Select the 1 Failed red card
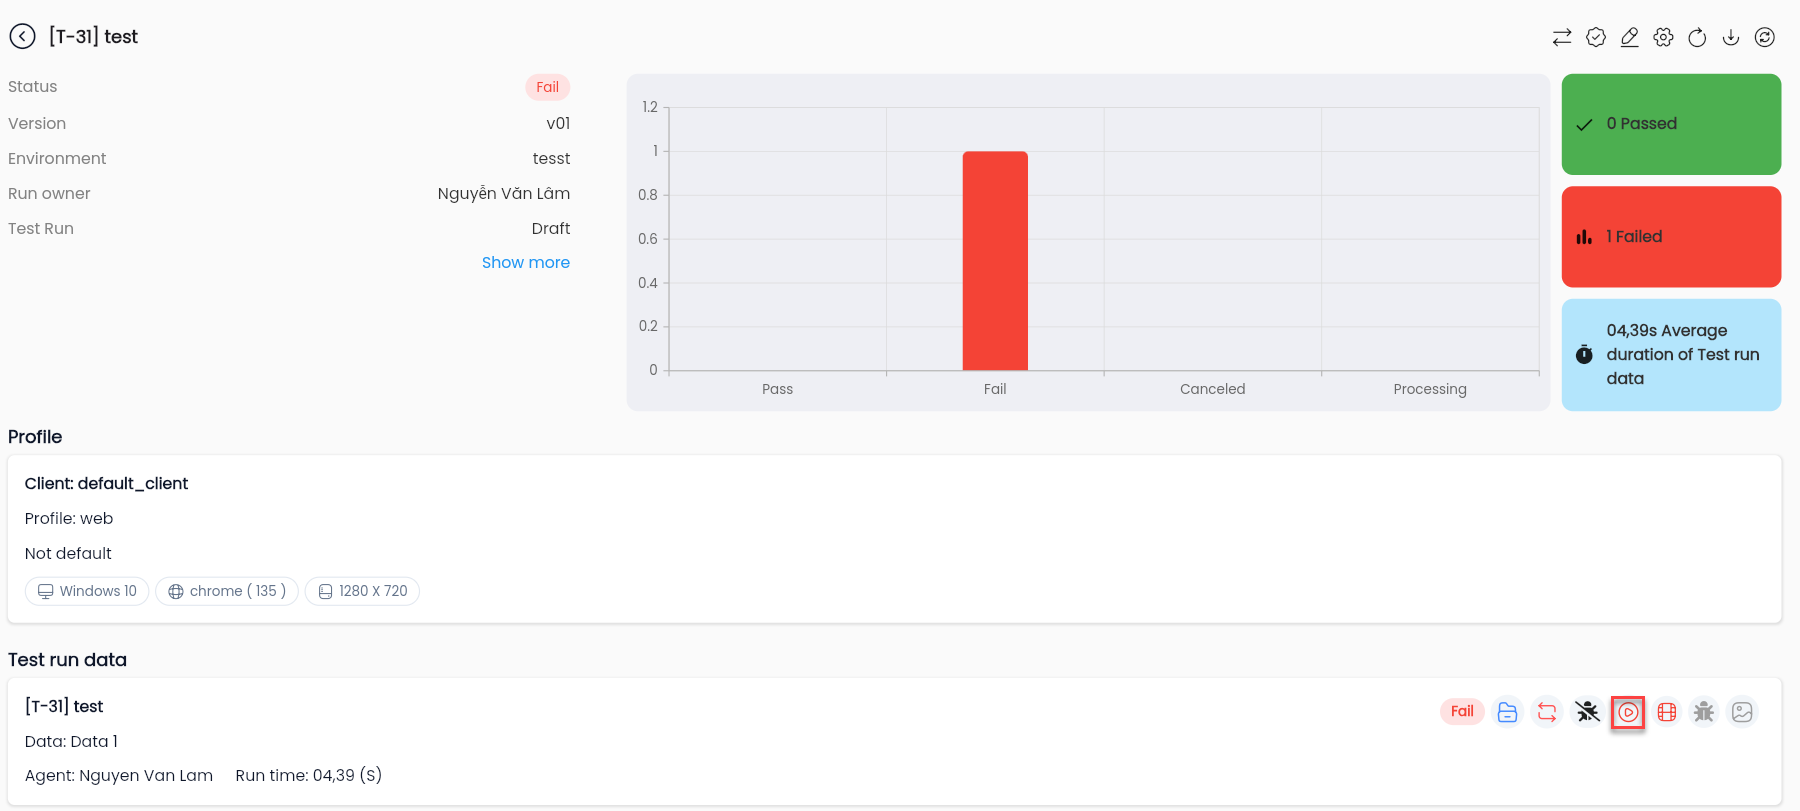 [x=1671, y=237]
